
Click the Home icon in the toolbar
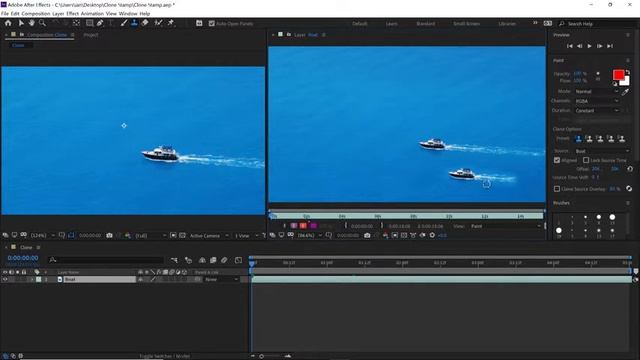(8, 23)
